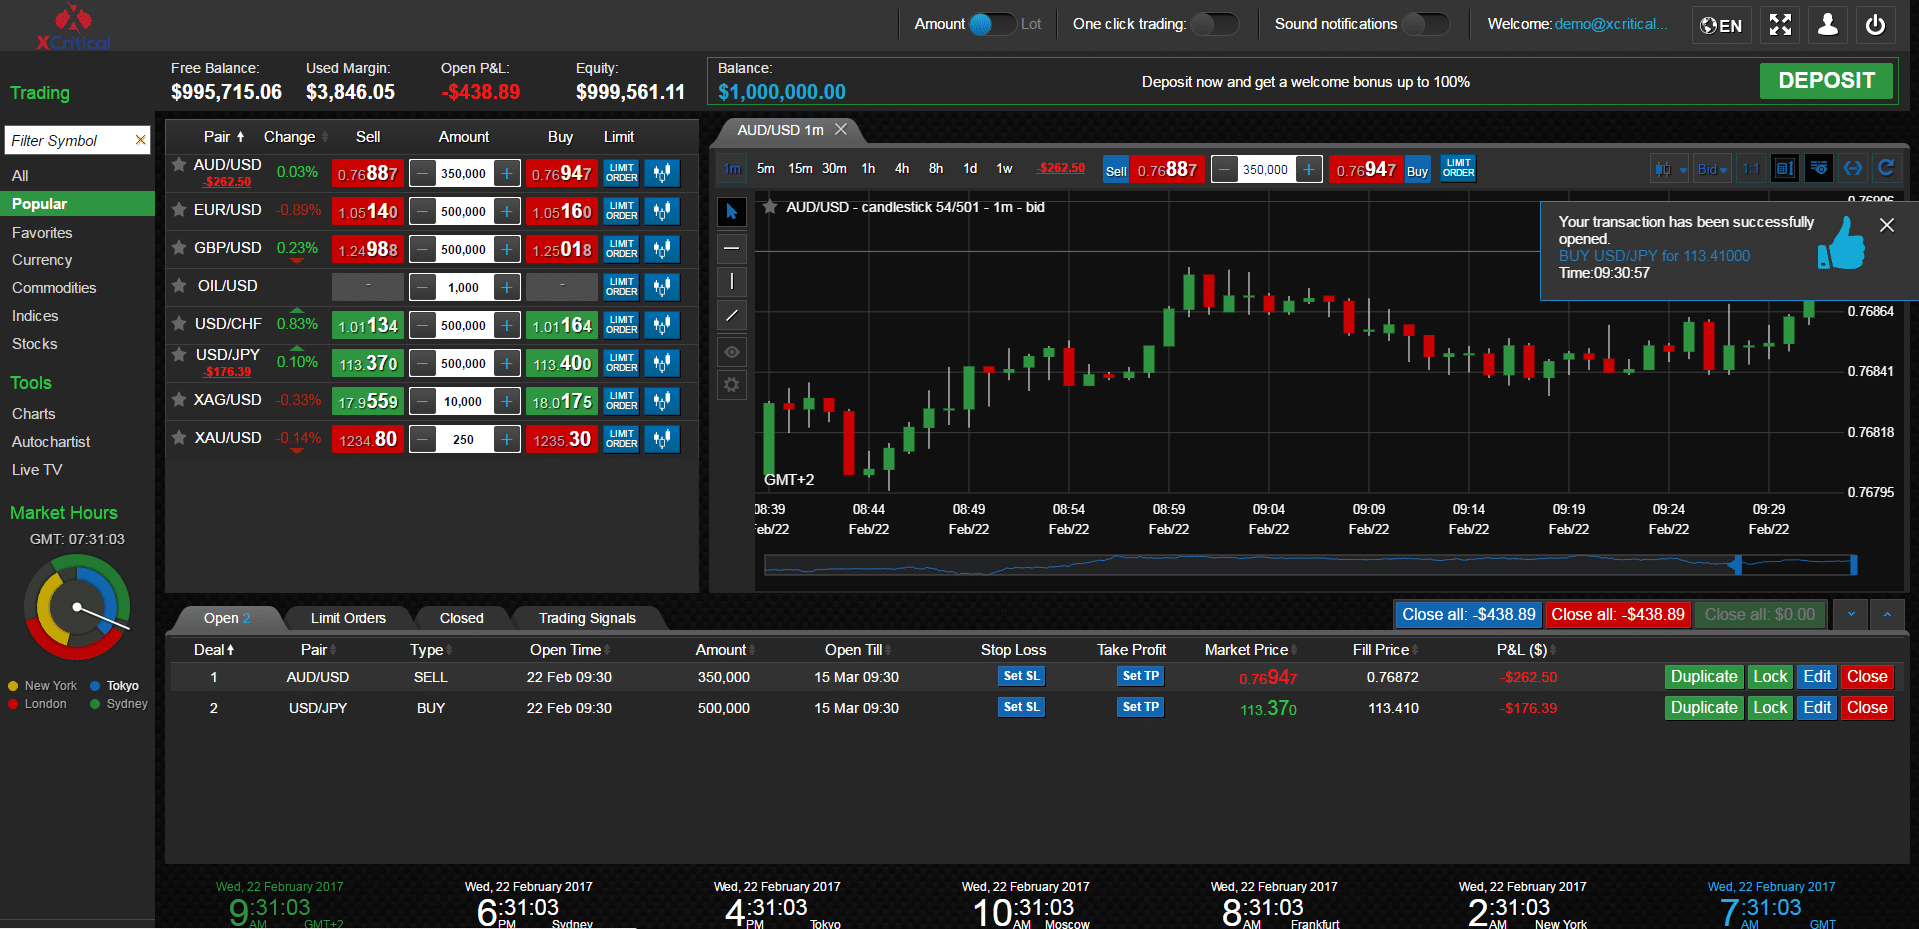Image resolution: width=1919 pixels, height=929 pixels.
Task: Click the power logout icon
Action: (1876, 25)
